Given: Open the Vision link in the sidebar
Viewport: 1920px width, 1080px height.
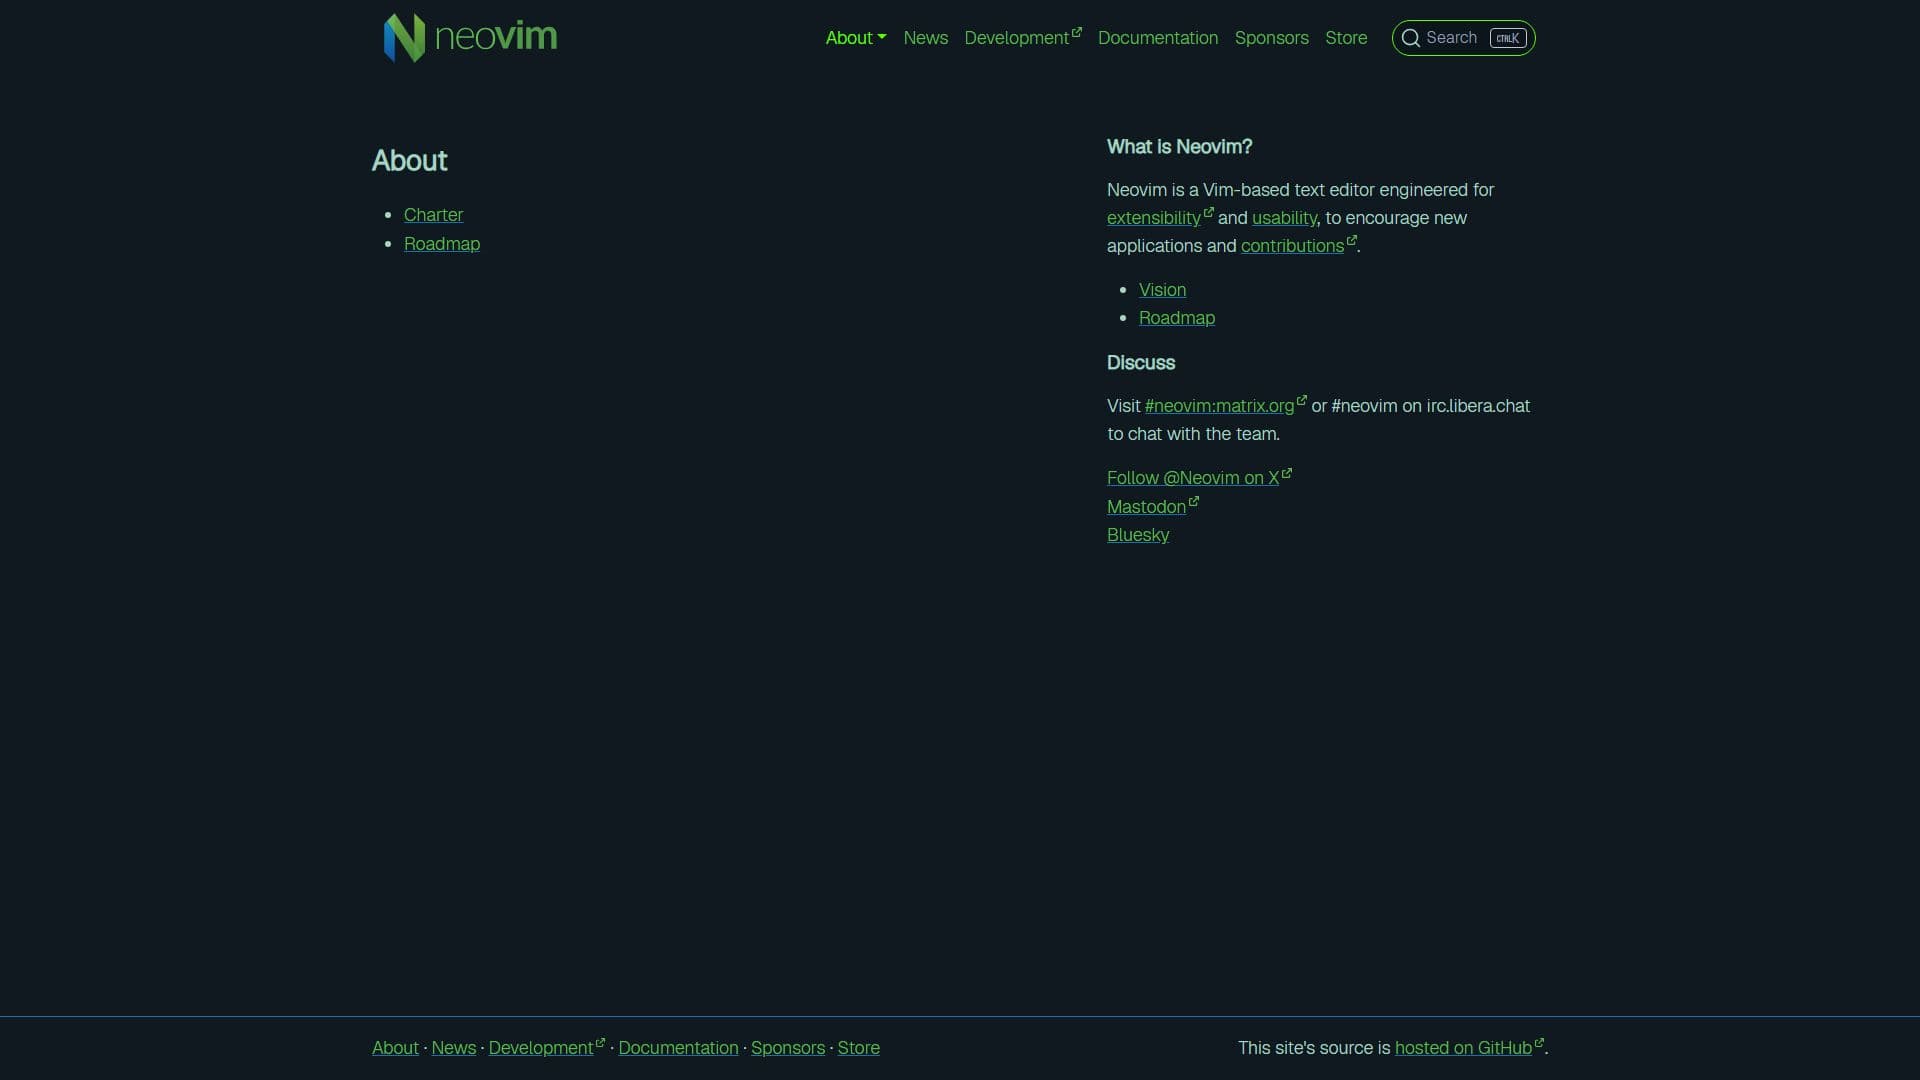Looking at the screenshot, I should click(1162, 290).
